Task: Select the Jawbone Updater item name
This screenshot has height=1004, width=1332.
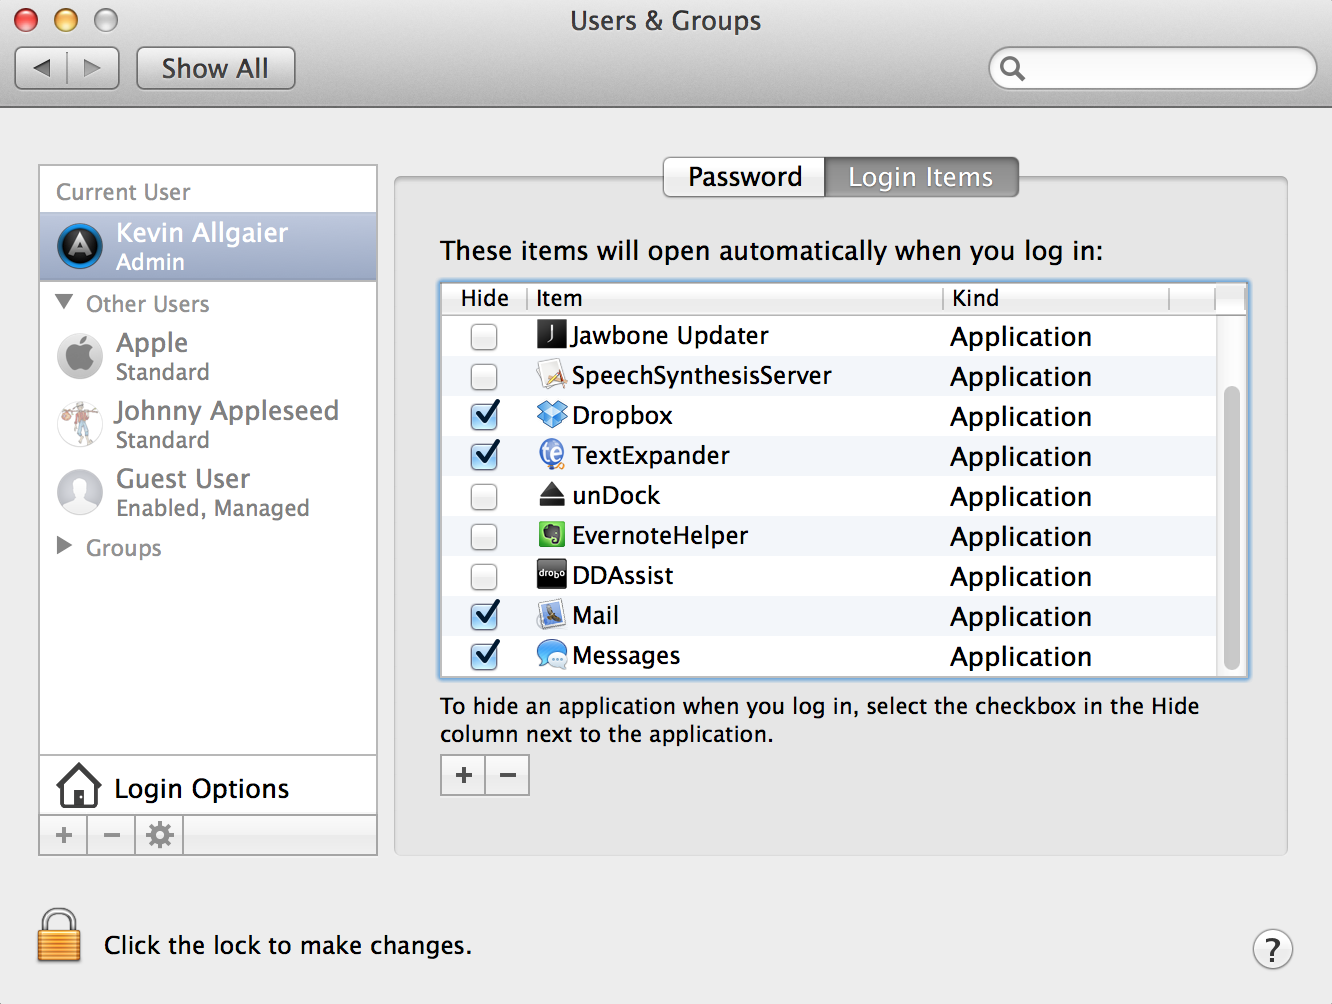Action: coord(670,335)
